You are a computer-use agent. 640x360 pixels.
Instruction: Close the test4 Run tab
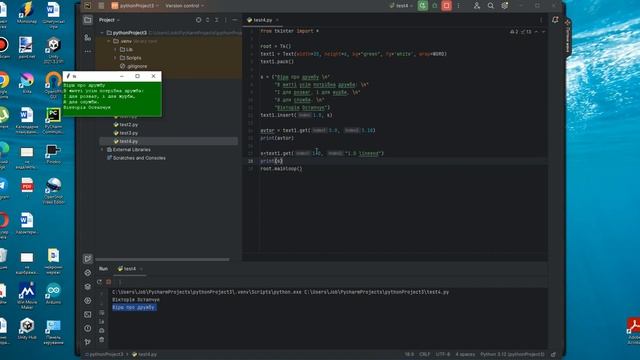[141, 269]
